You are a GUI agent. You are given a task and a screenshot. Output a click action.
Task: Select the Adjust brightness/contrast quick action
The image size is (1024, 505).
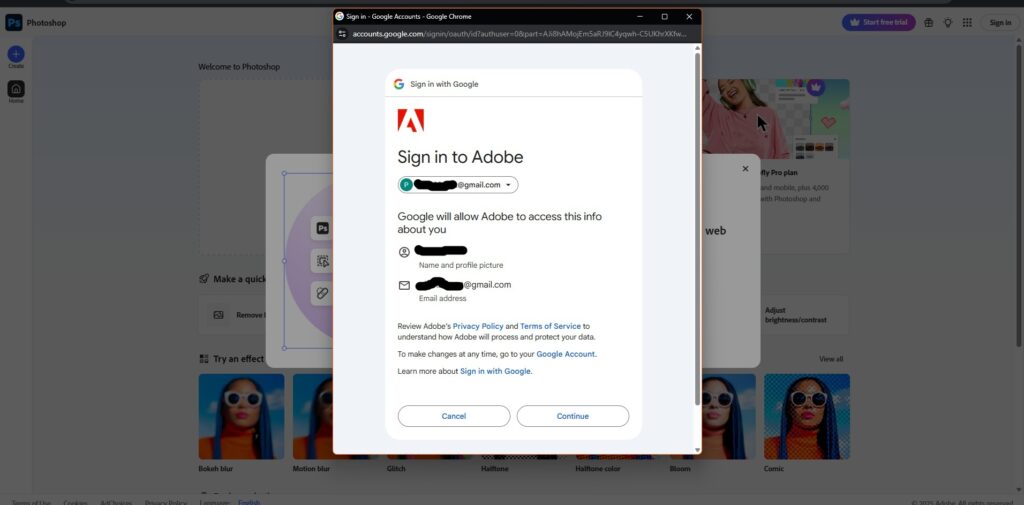coord(803,315)
